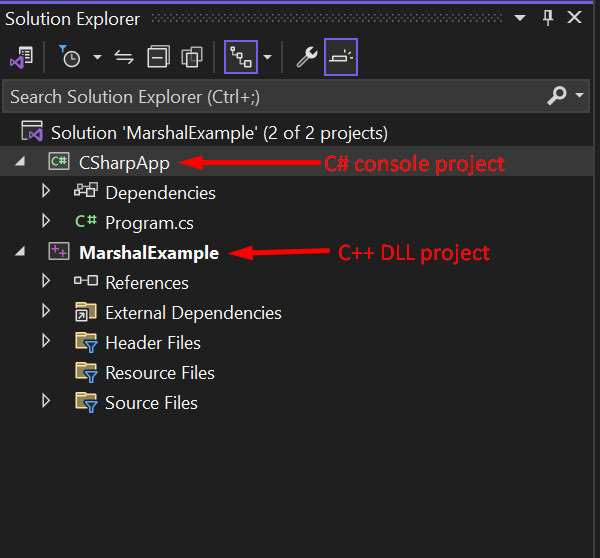
Task: Click the C# icon beside Program.cs
Action: [x=86, y=222]
